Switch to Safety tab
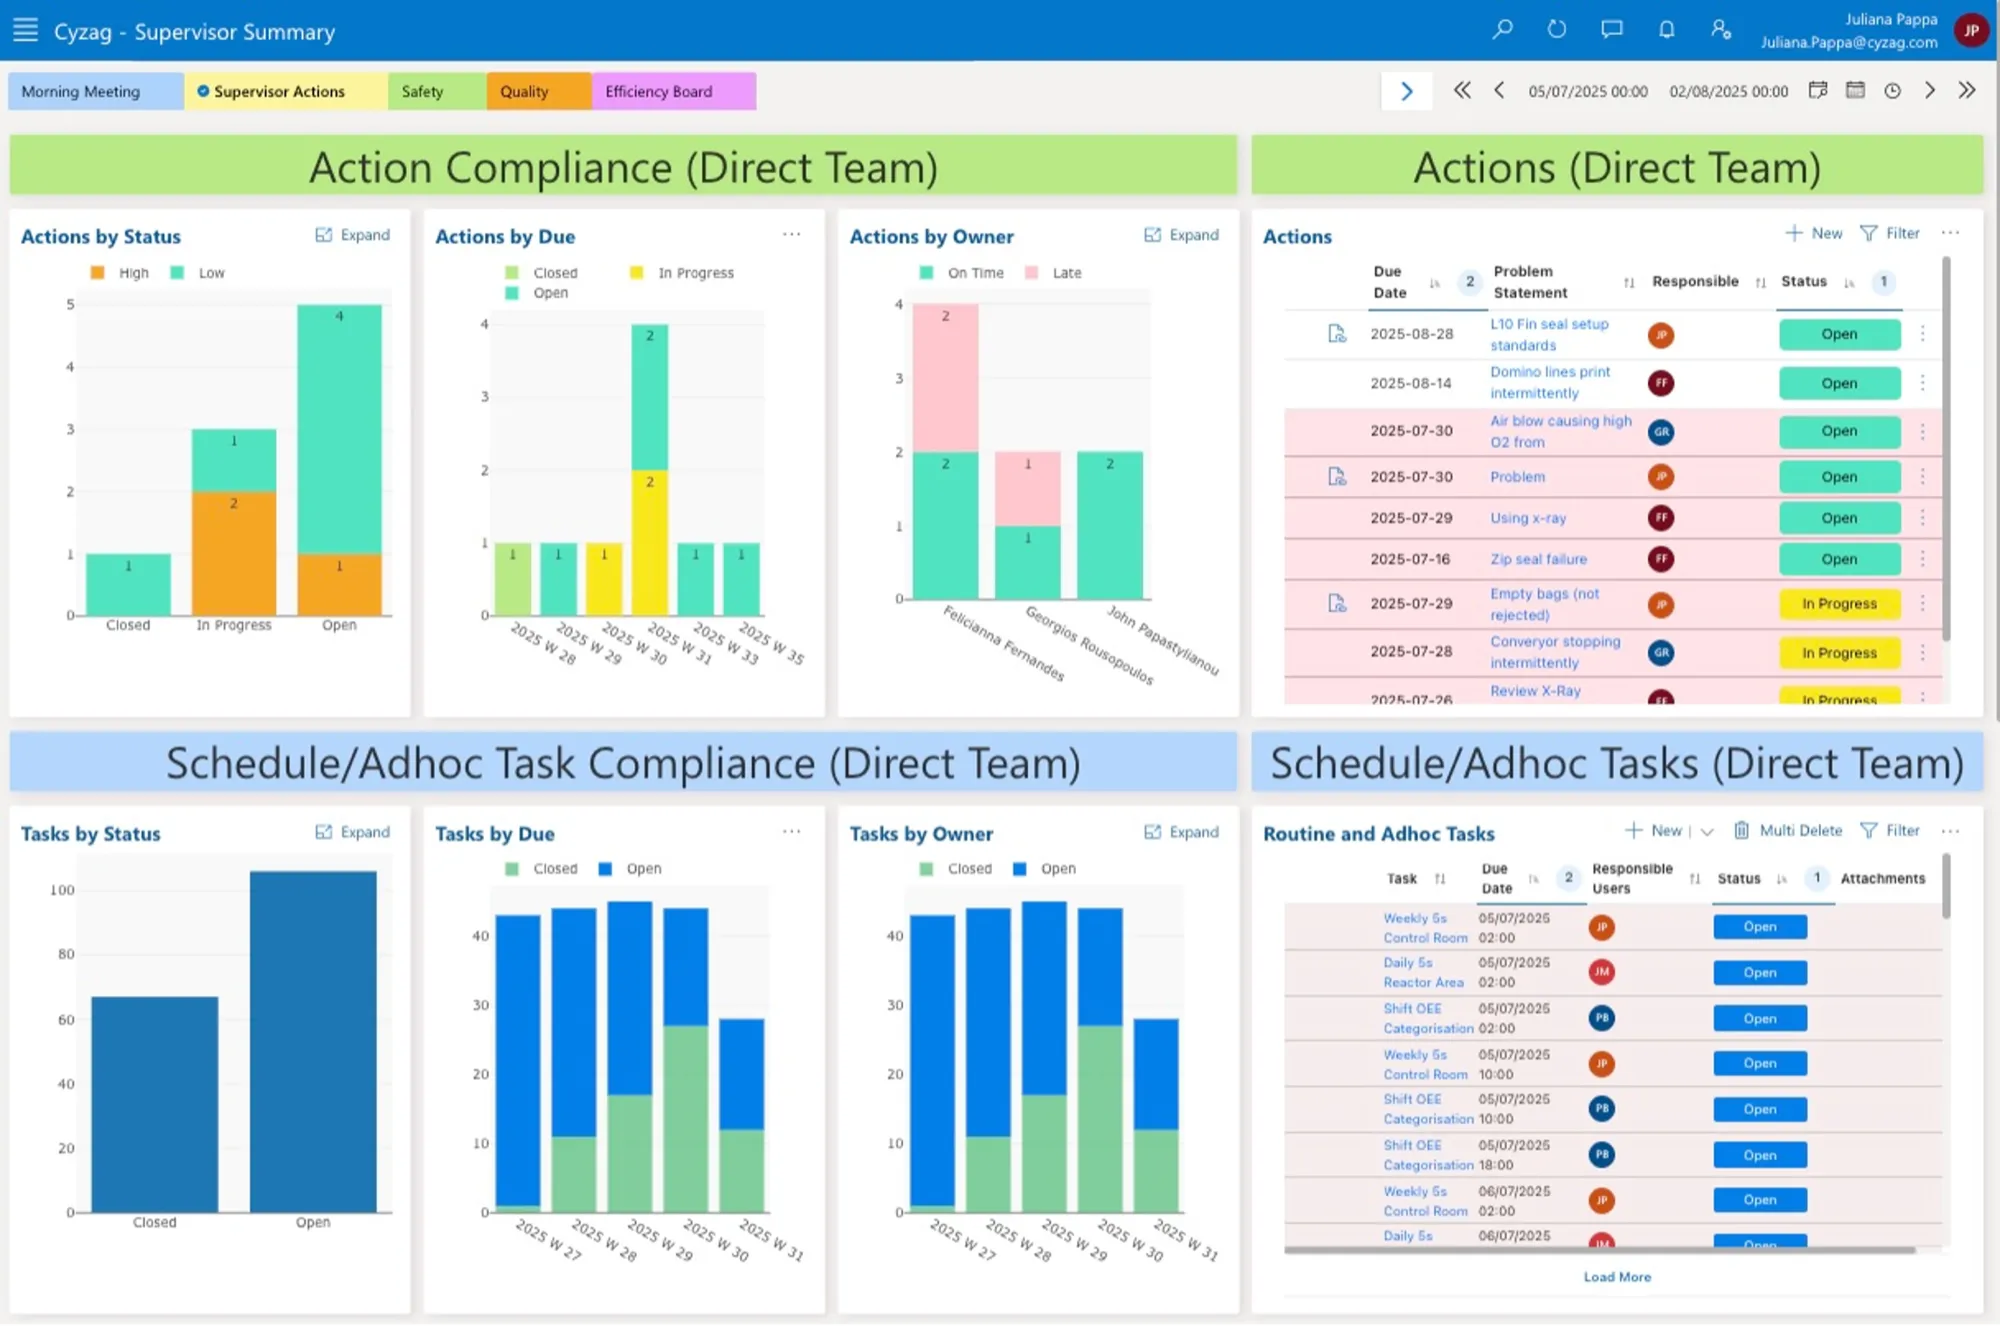 [x=437, y=91]
